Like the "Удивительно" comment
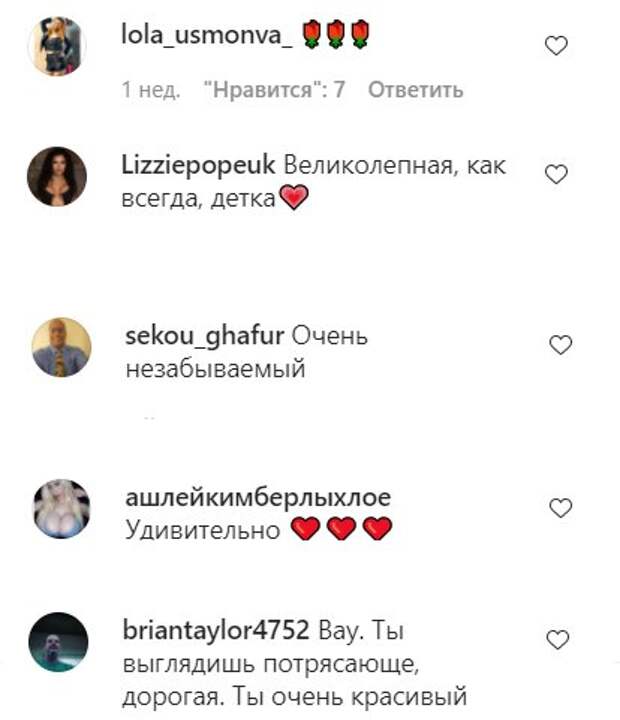The image size is (620, 720). [x=561, y=508]
